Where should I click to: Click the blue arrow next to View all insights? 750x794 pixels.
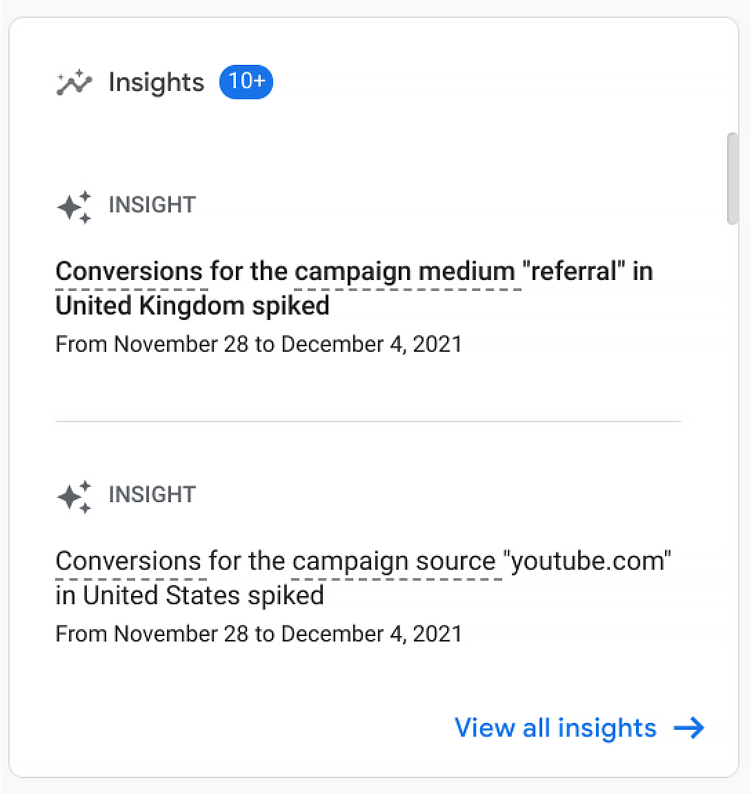[689, 728]
